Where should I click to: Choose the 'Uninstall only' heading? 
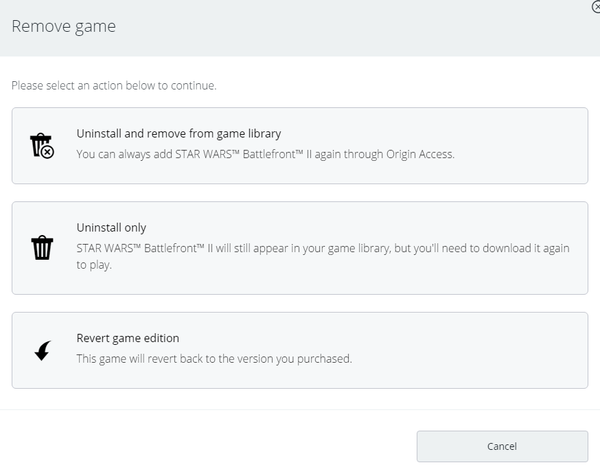(111, 228)
